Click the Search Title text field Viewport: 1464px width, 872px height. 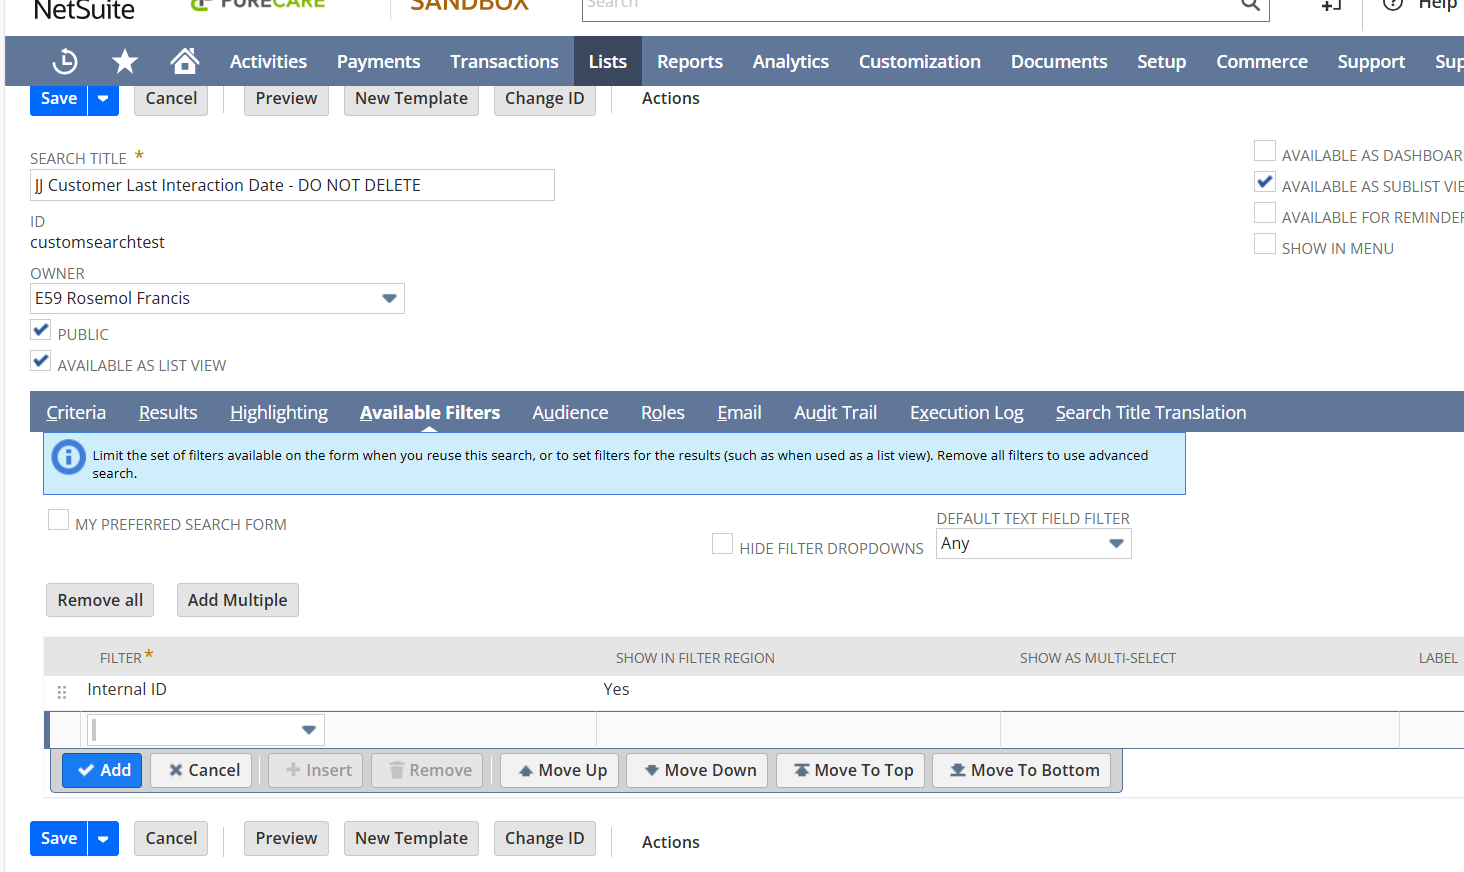(x=292, y=185)
